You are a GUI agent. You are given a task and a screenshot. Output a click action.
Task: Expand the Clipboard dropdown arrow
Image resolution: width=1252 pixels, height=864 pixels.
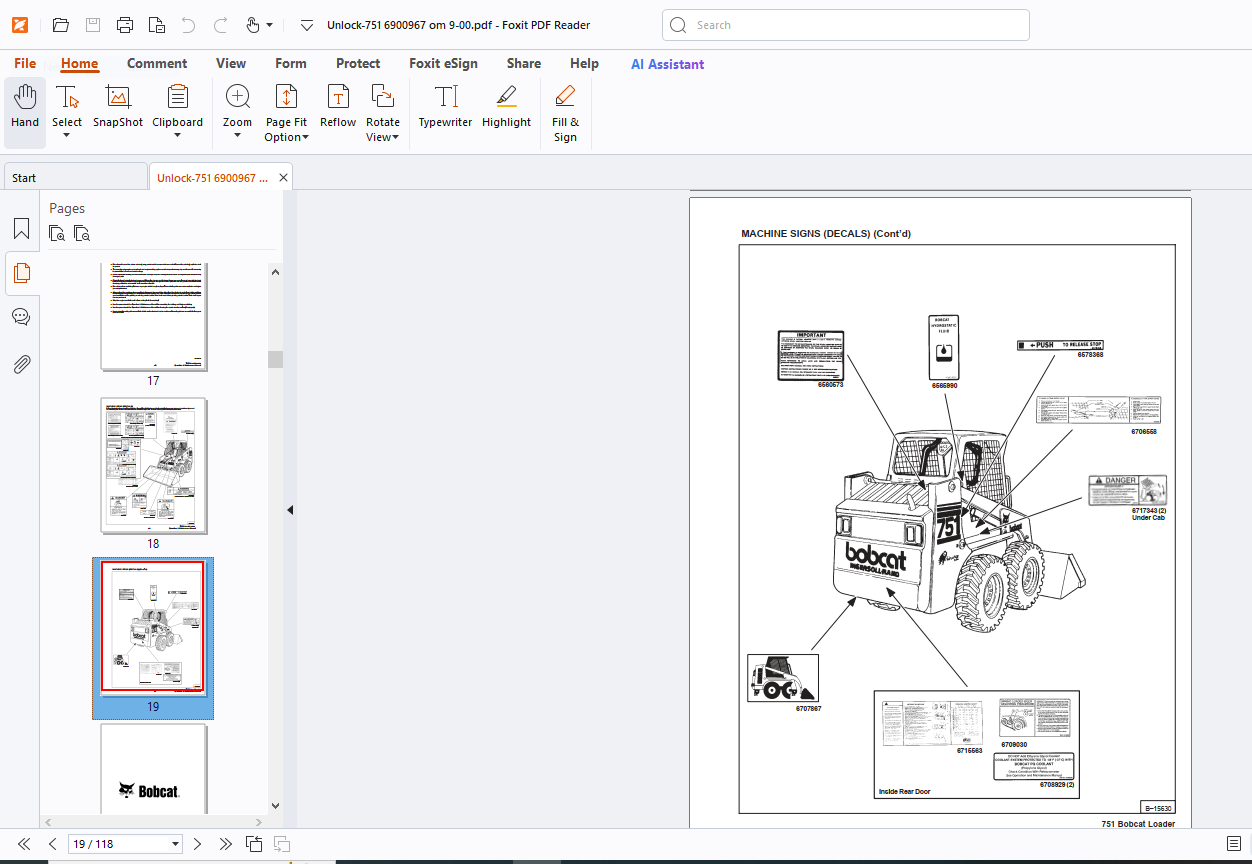point(178,135)
